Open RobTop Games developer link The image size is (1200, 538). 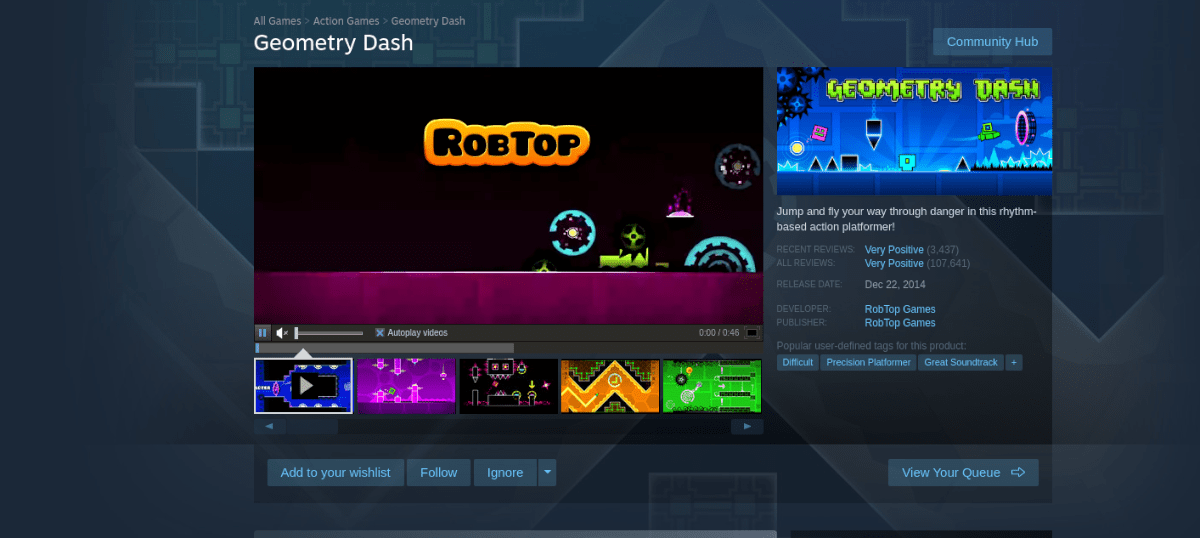(900, 309)
